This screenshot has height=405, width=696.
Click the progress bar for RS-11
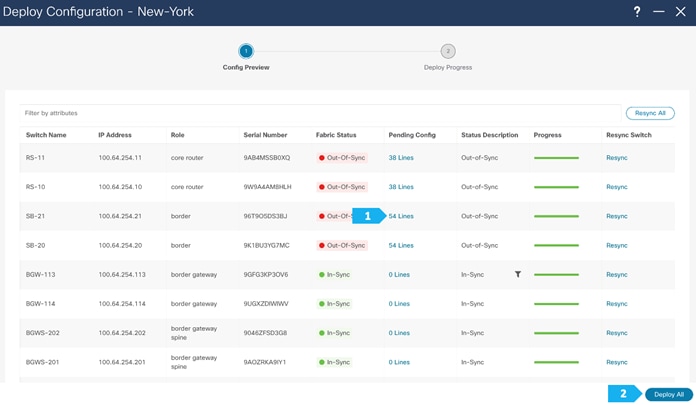pyautogui.click(x=556, y=158)
